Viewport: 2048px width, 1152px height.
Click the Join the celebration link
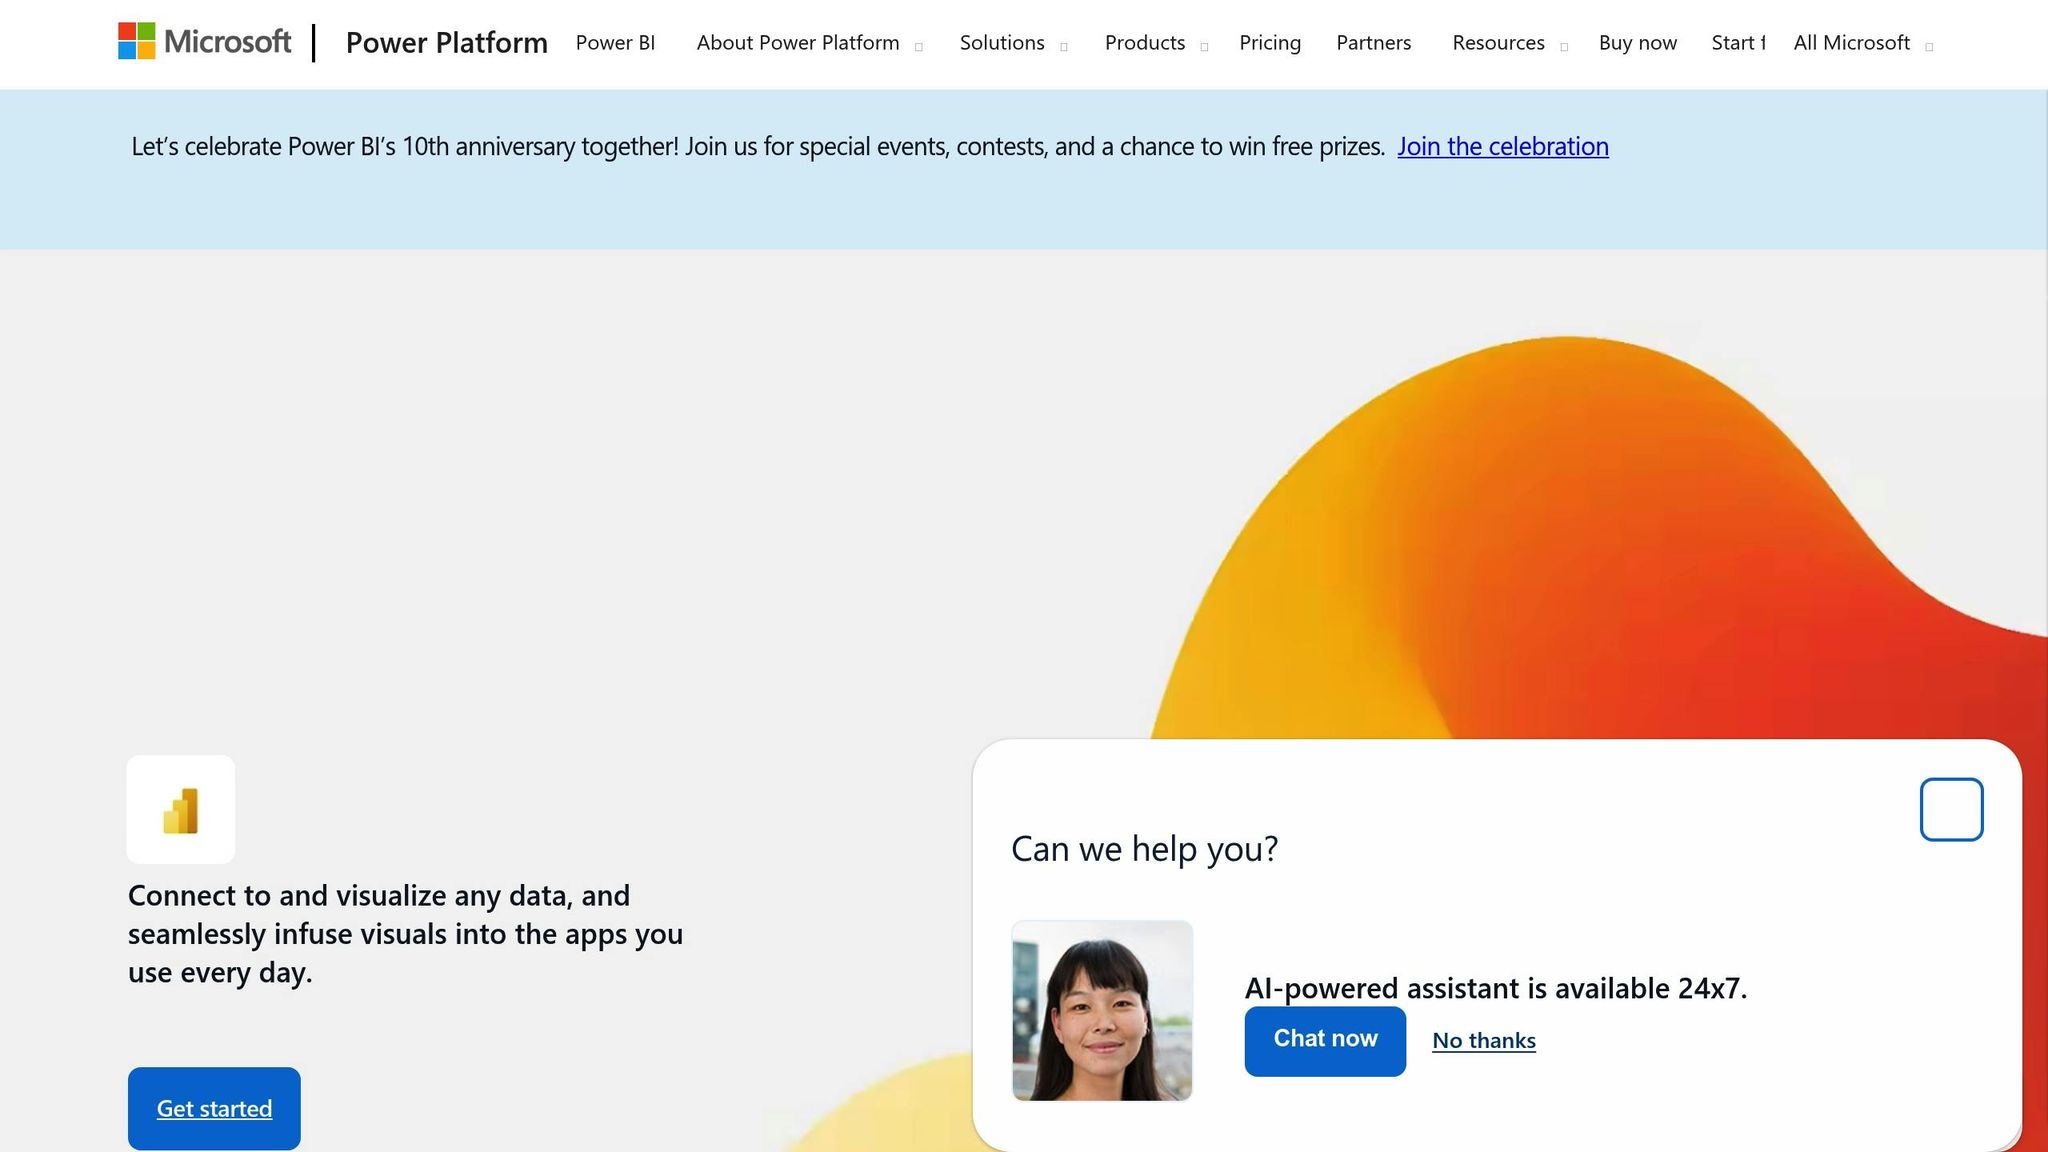click(x=1502, y=146)
